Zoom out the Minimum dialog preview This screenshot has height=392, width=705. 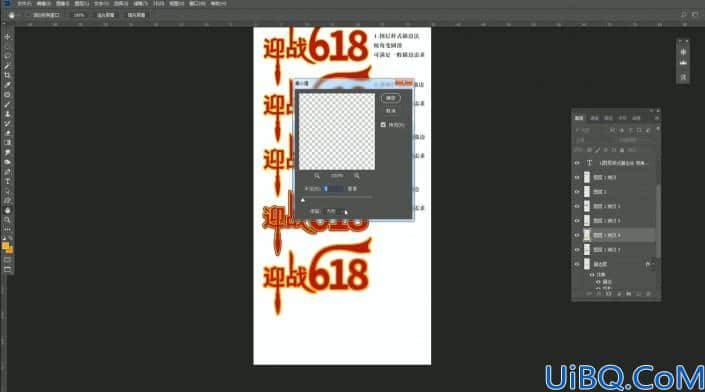point(317,175)
